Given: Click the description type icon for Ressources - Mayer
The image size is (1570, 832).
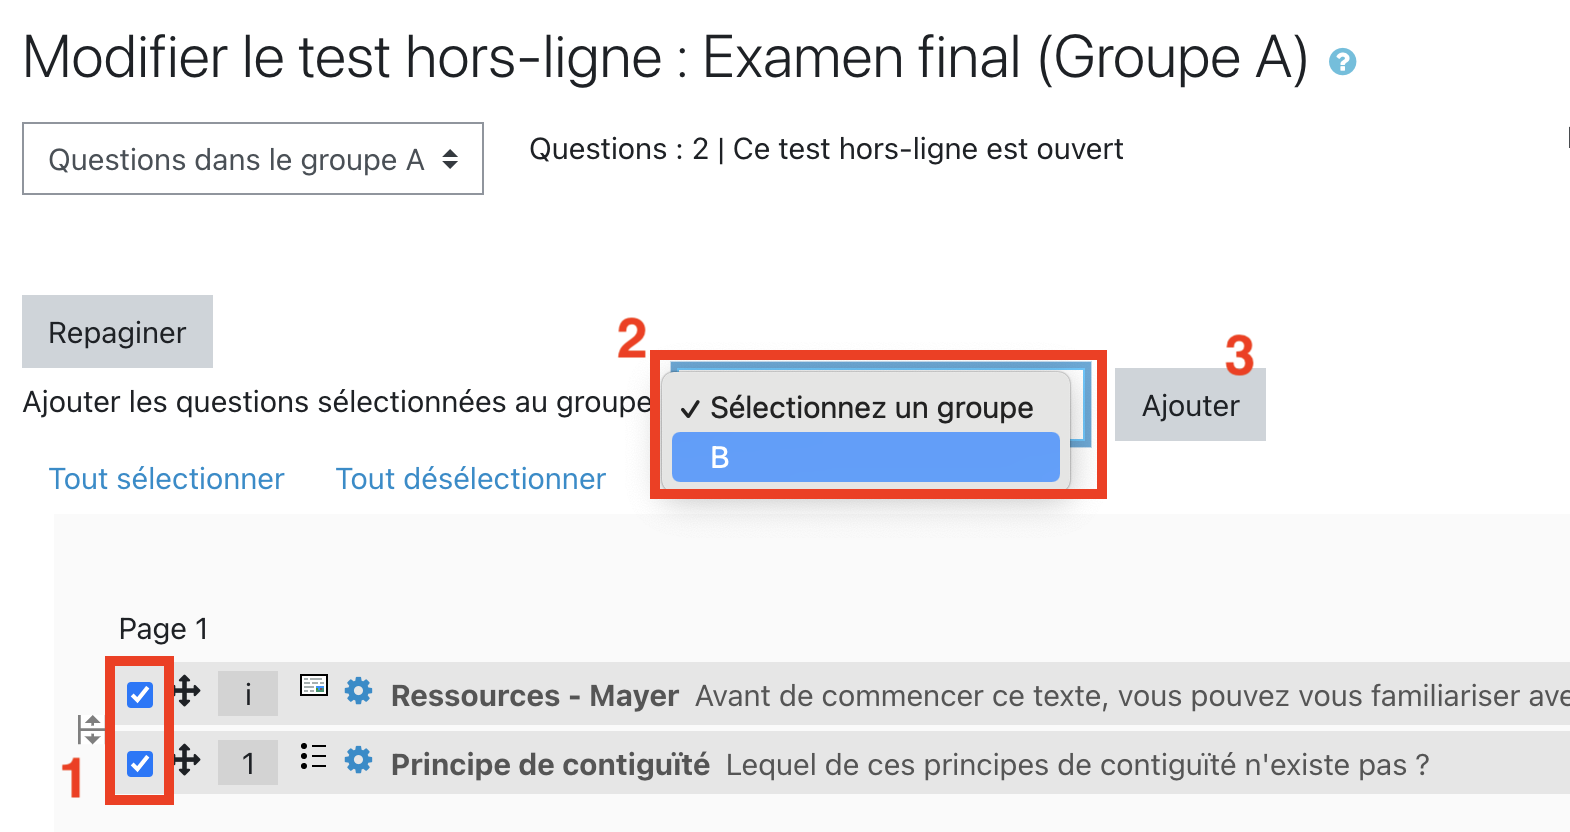Looking at the screenshot, I should coord(314,685).
